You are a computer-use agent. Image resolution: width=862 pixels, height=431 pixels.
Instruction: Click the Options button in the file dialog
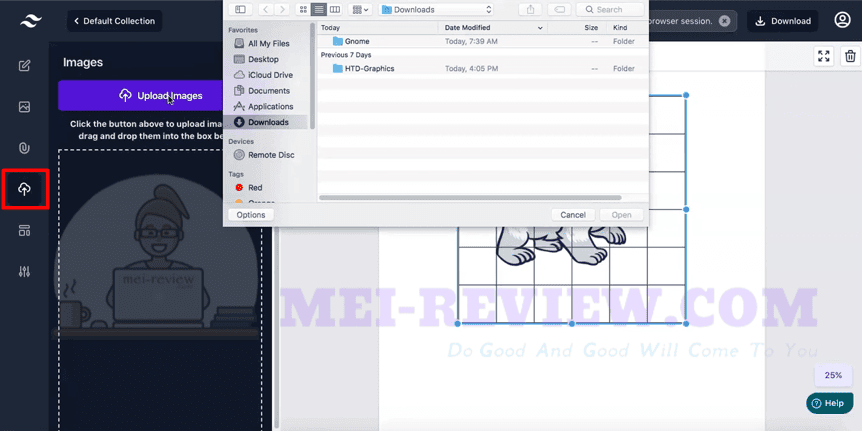coord(251,215)
